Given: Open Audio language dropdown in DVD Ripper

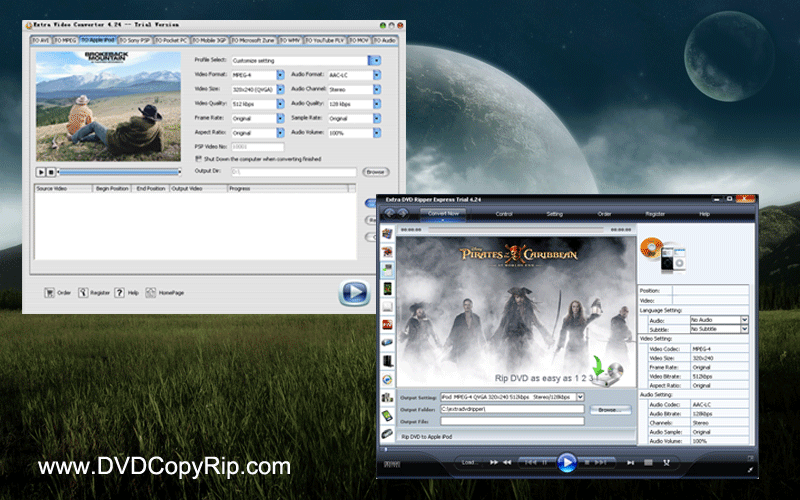Looking at the screenshot, I should click(744, 320).
